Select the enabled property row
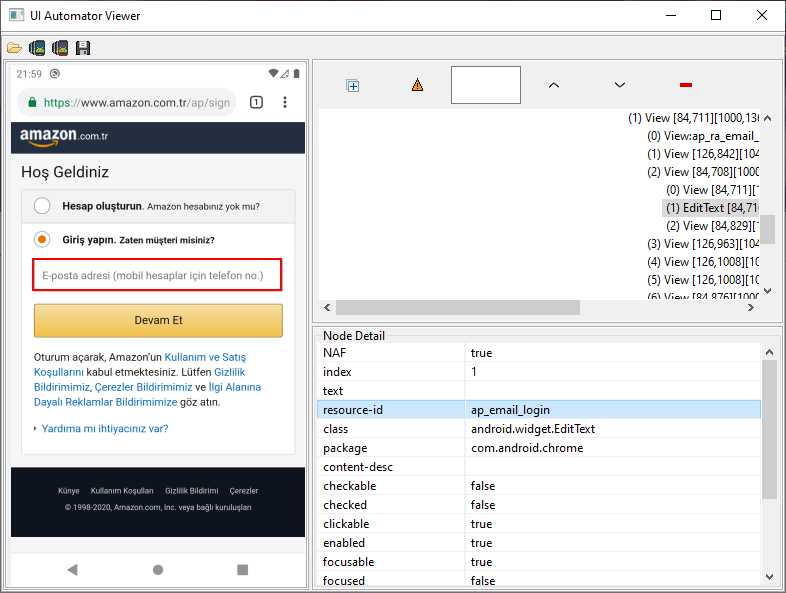786x593 pixels. (539, 543)
